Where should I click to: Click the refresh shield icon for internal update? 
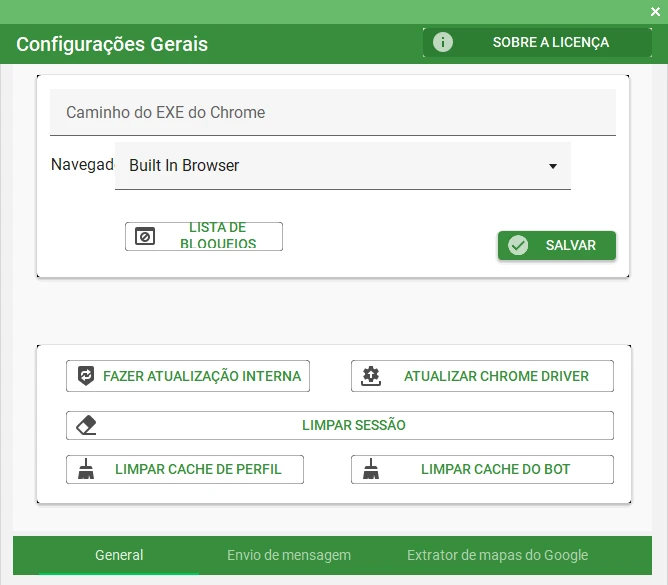pos(86,376)
